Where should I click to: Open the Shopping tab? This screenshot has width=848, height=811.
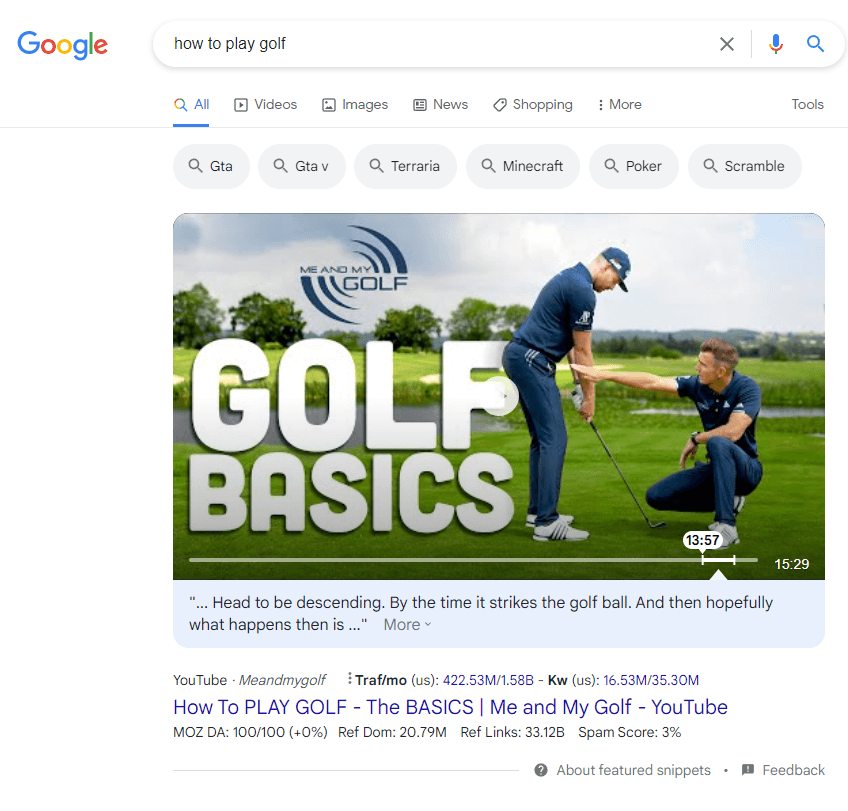pos(533,105)
